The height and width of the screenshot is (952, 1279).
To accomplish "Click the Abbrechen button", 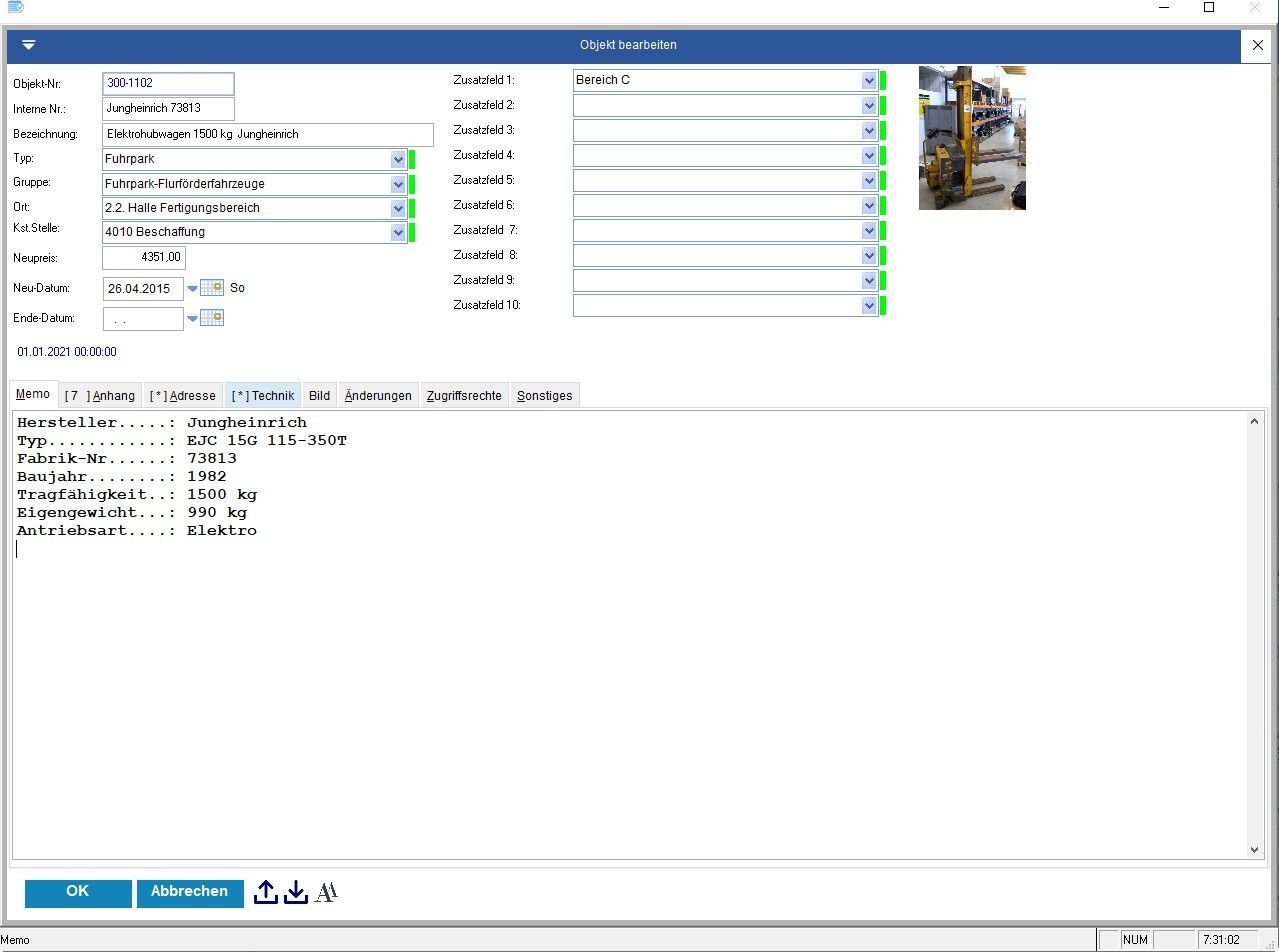I will point(190,892).
